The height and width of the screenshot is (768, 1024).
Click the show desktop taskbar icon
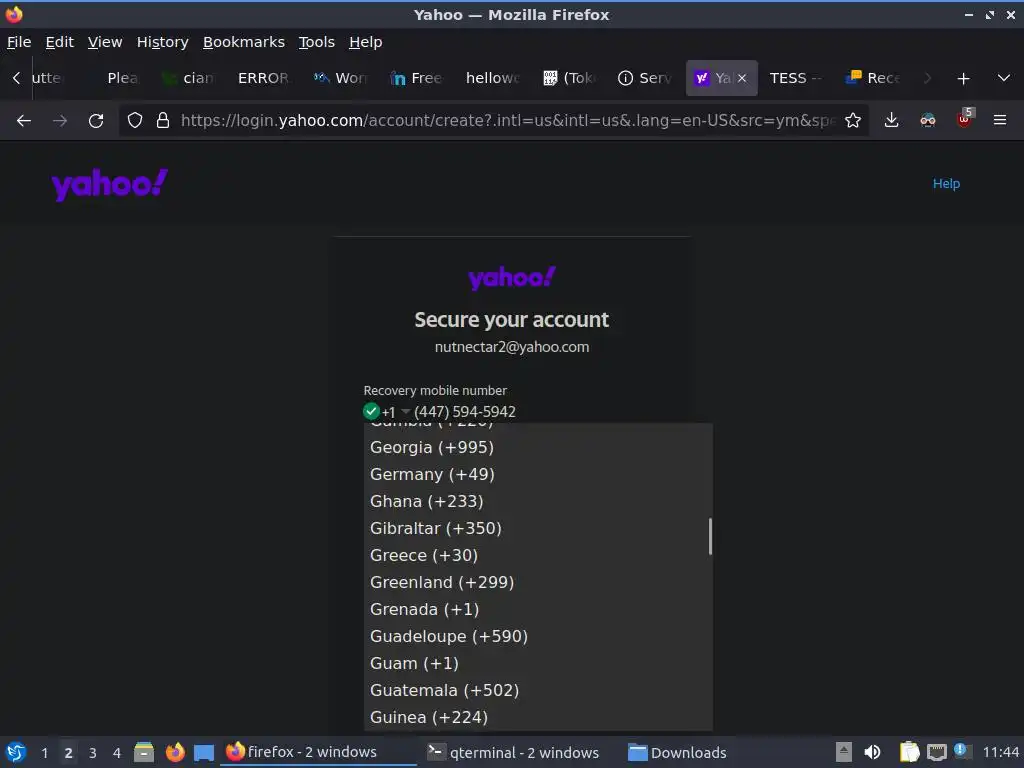click(x=204, y=752)
